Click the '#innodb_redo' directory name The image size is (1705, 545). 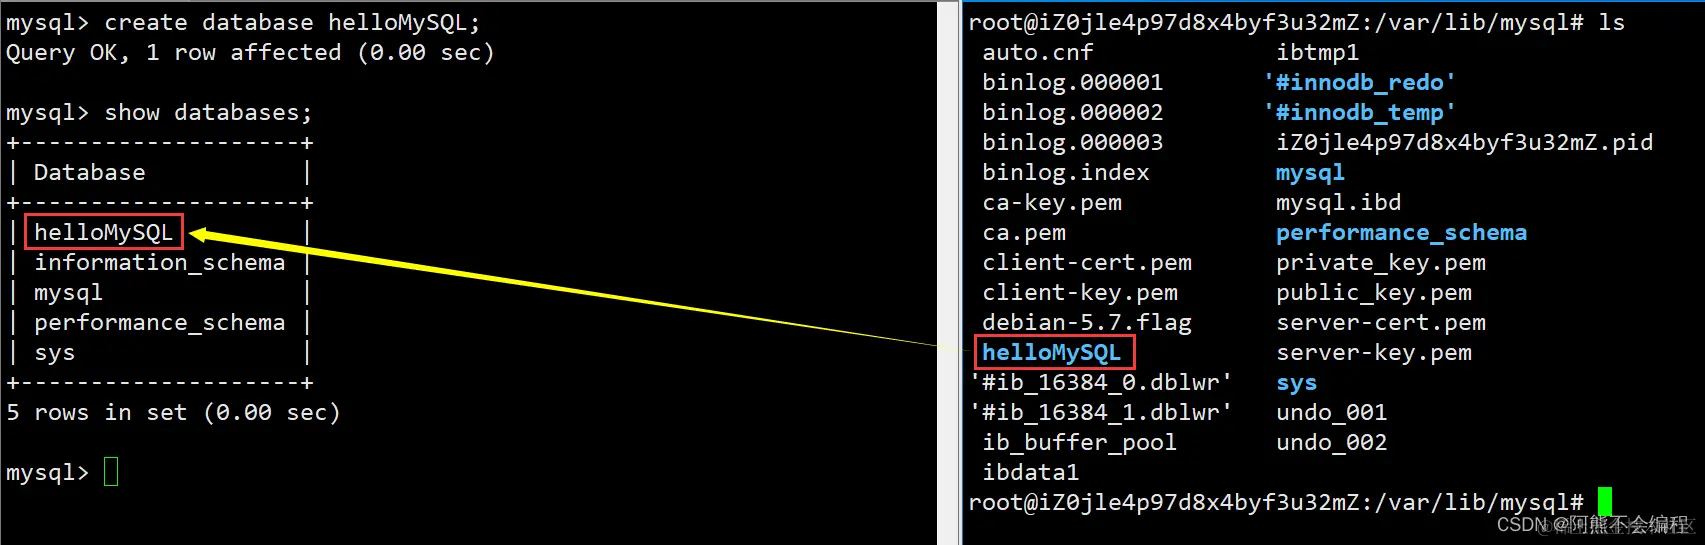(1360, 82)
